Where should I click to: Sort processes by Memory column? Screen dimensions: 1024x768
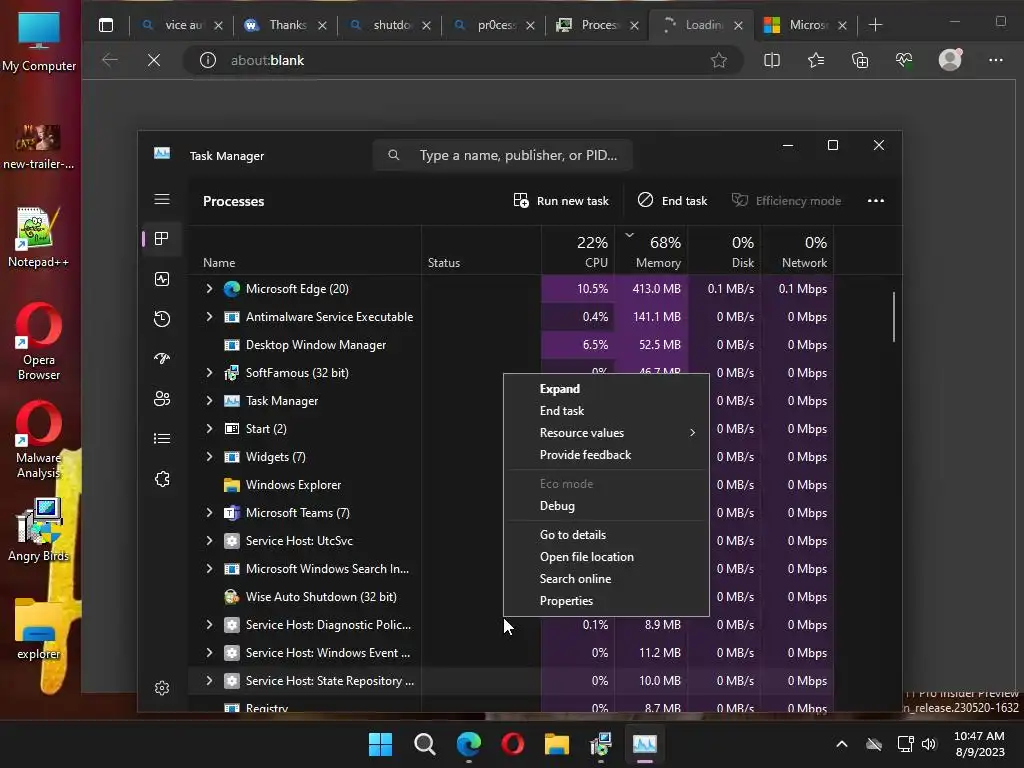[x=650, y=251]
